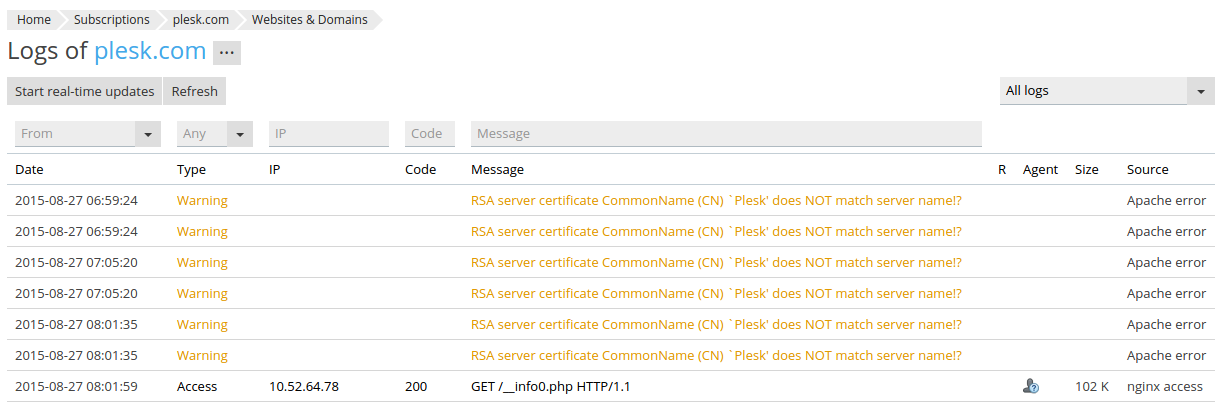Sort by the Source column header
This screenshot has height=412, width=1223.
[x=1148, y=170]
